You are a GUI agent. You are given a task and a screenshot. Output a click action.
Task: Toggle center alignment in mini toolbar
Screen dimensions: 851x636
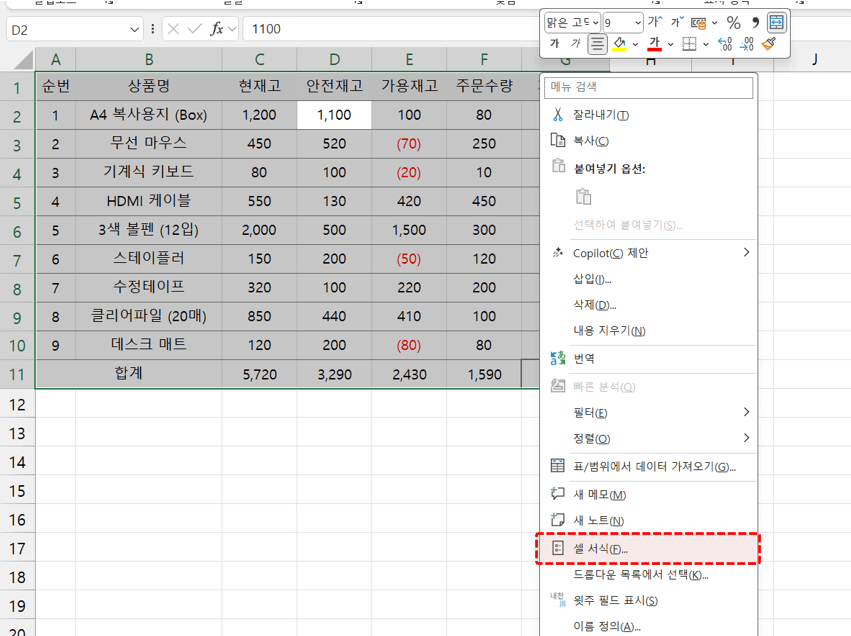(x=597, y=44)
